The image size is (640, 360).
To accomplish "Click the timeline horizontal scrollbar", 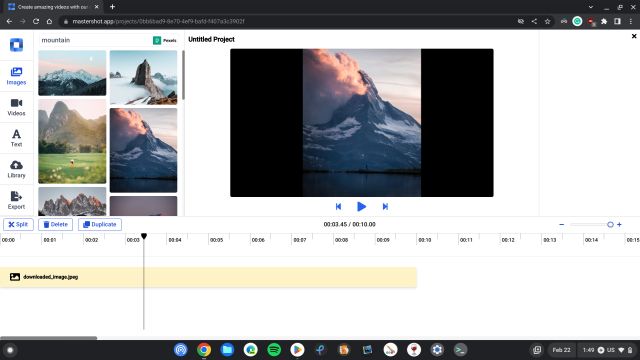I will (x=49, y=338).
